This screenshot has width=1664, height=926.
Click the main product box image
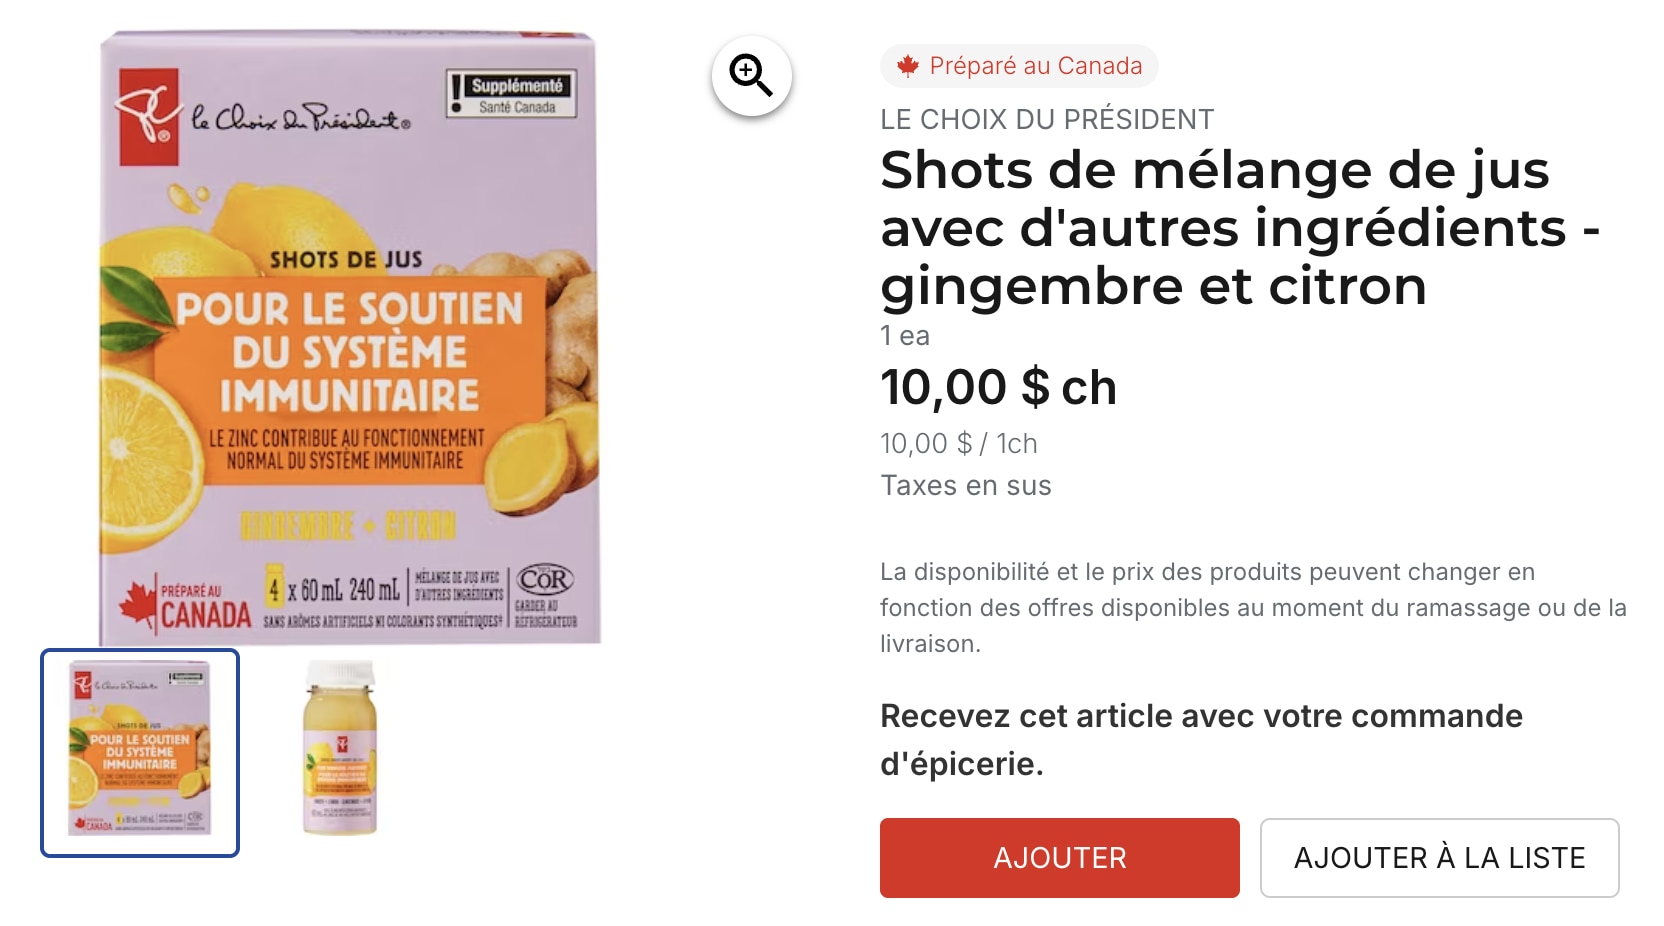[350, 338]
